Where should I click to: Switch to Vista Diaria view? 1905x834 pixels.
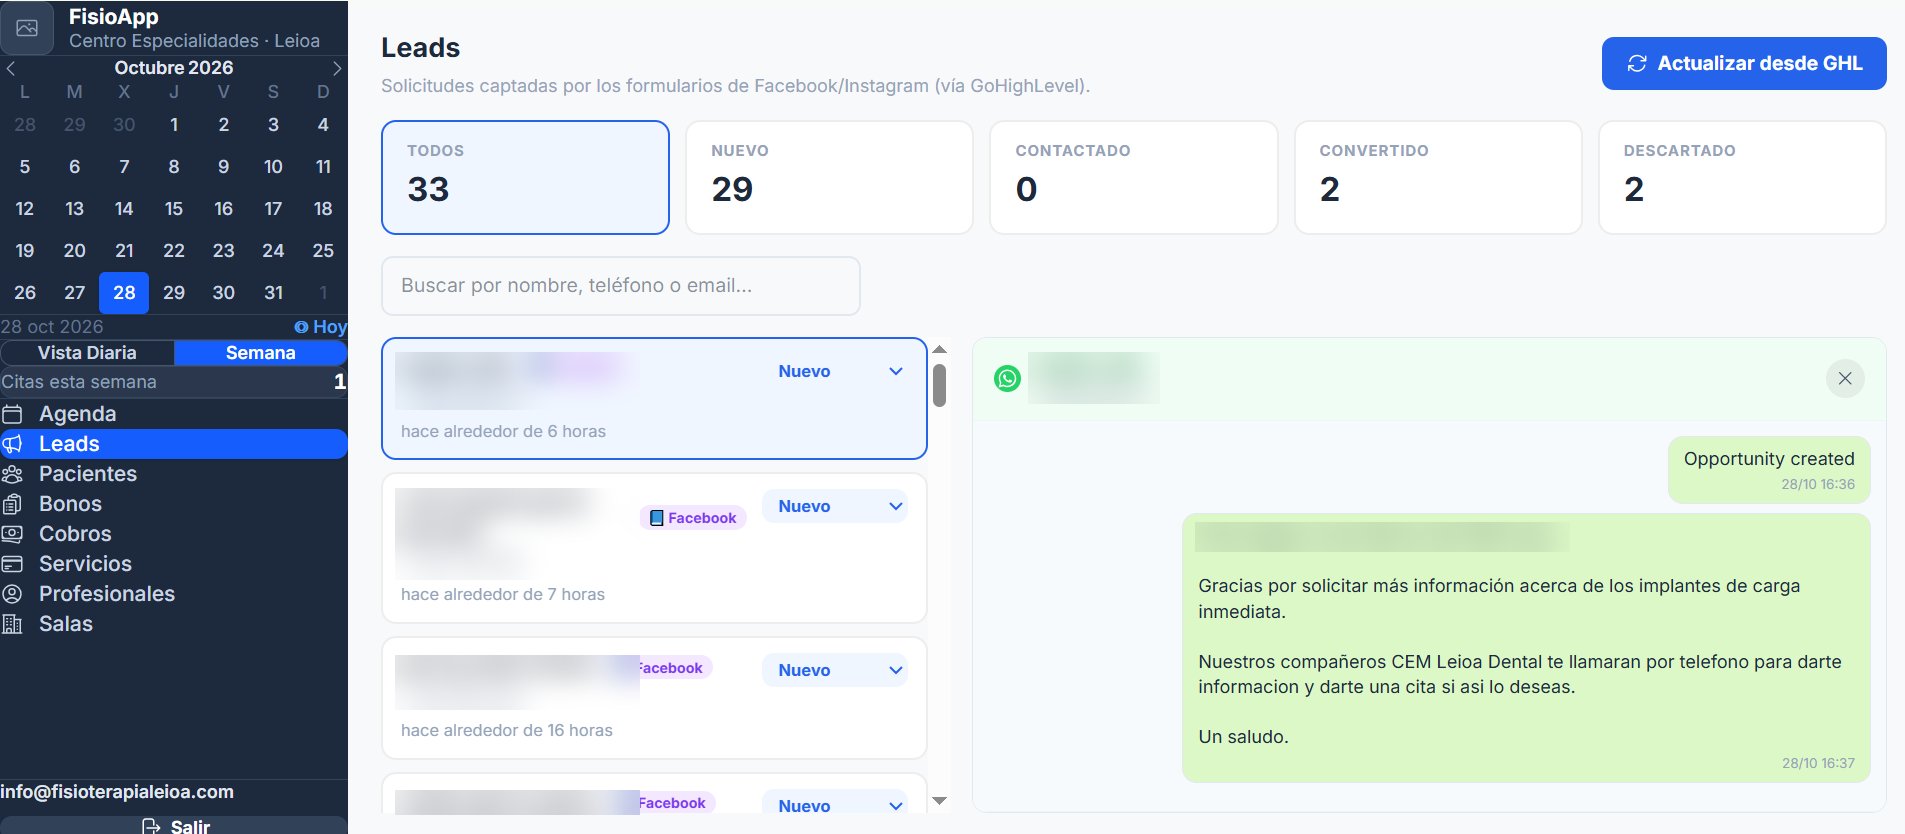pyautogui.click(x=87, y=353)
